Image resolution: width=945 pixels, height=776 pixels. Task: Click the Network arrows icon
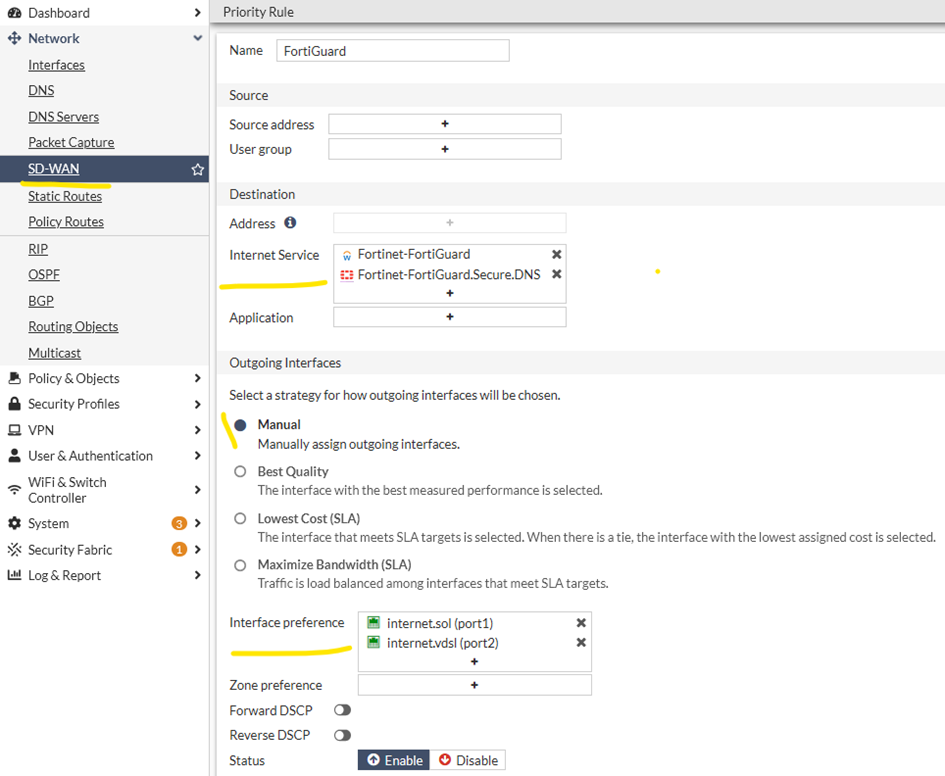tap(14, 39)
